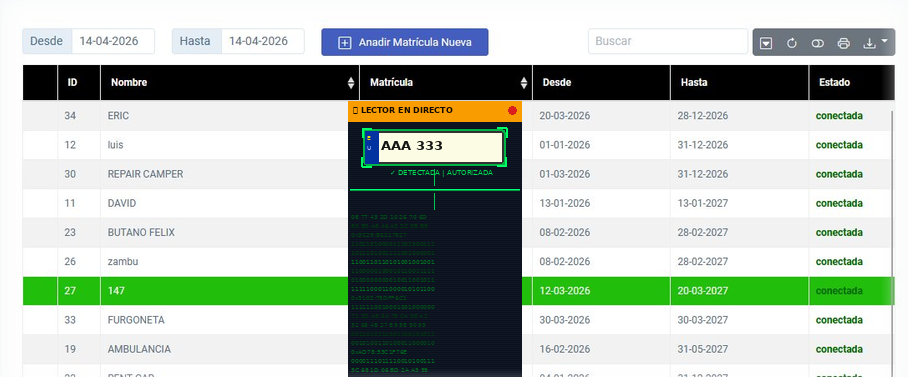The width and height of the screenshot is (908, 377).
Task: Select the BUTANO FELIX row name
Action: (141, 232)
